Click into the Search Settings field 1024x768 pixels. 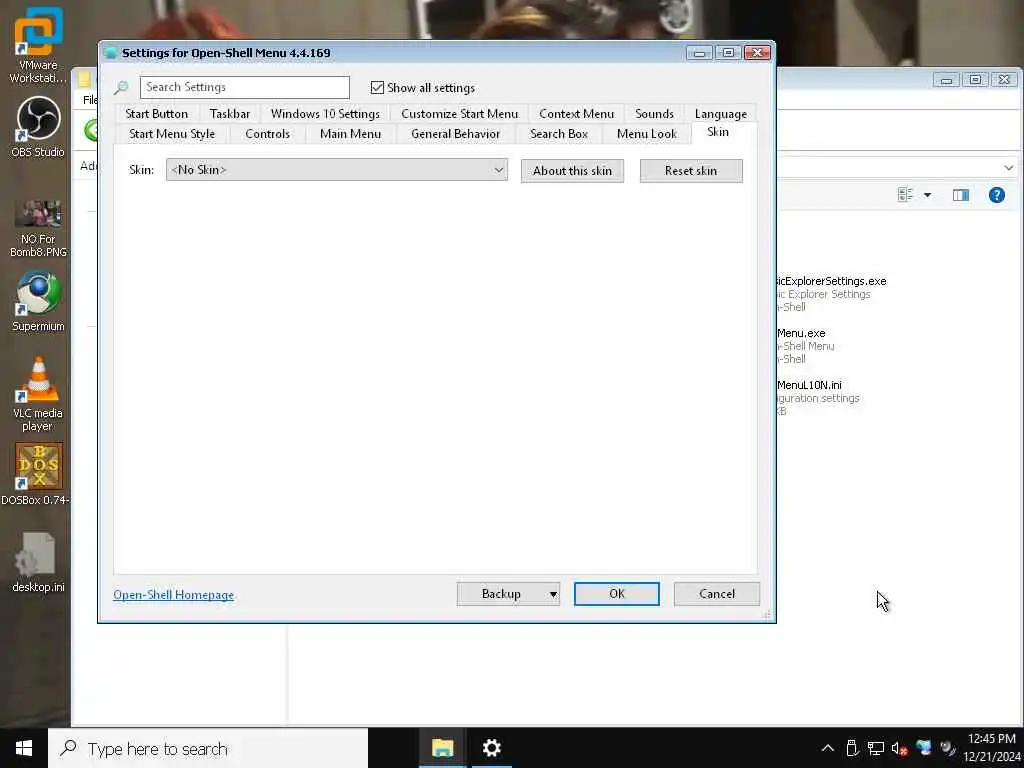(245, 88)
